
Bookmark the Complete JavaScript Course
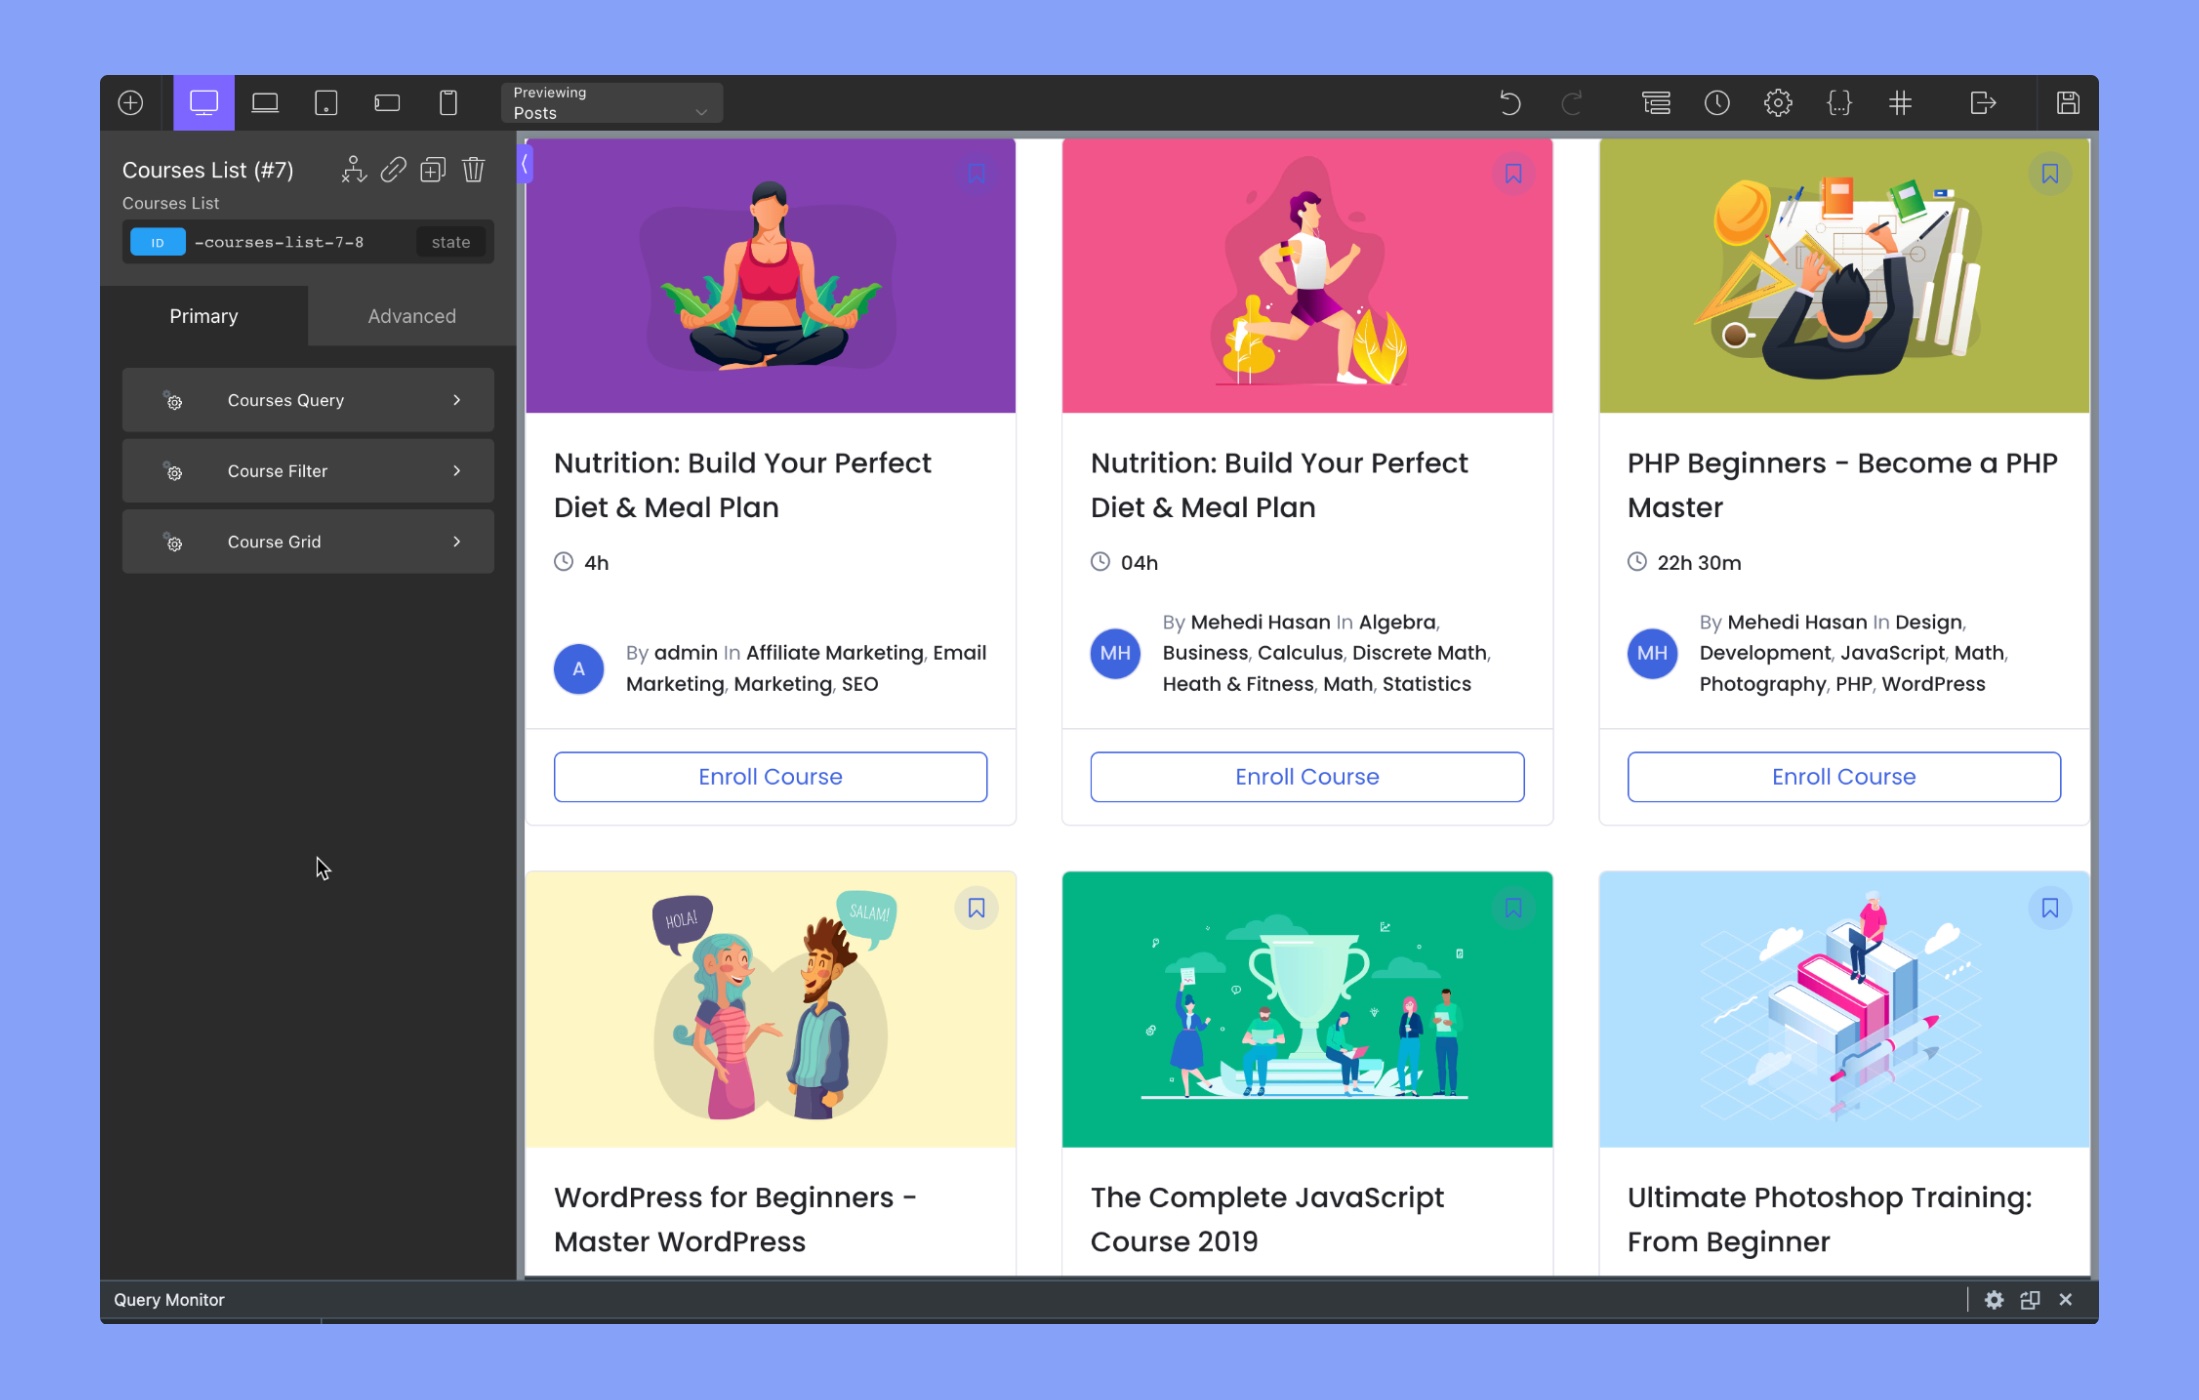1513,908
